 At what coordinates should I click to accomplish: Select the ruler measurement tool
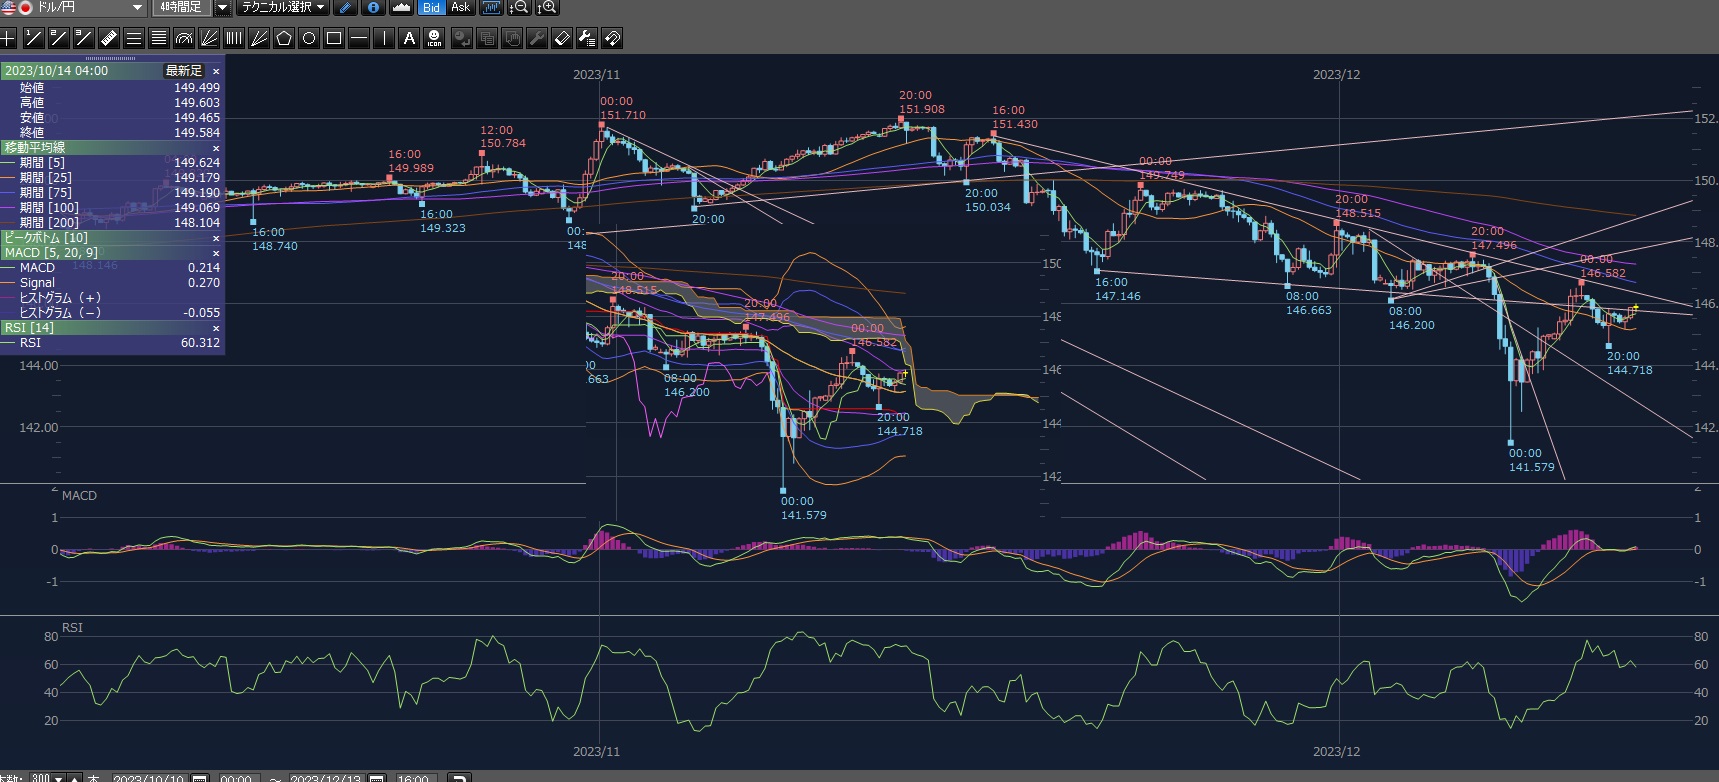tap(109, 39)
